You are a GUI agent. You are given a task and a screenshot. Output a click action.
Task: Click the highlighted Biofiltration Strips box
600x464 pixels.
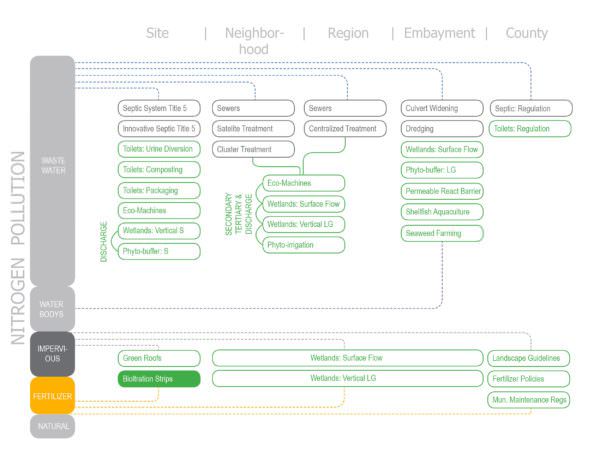click(x=160, y=379)
